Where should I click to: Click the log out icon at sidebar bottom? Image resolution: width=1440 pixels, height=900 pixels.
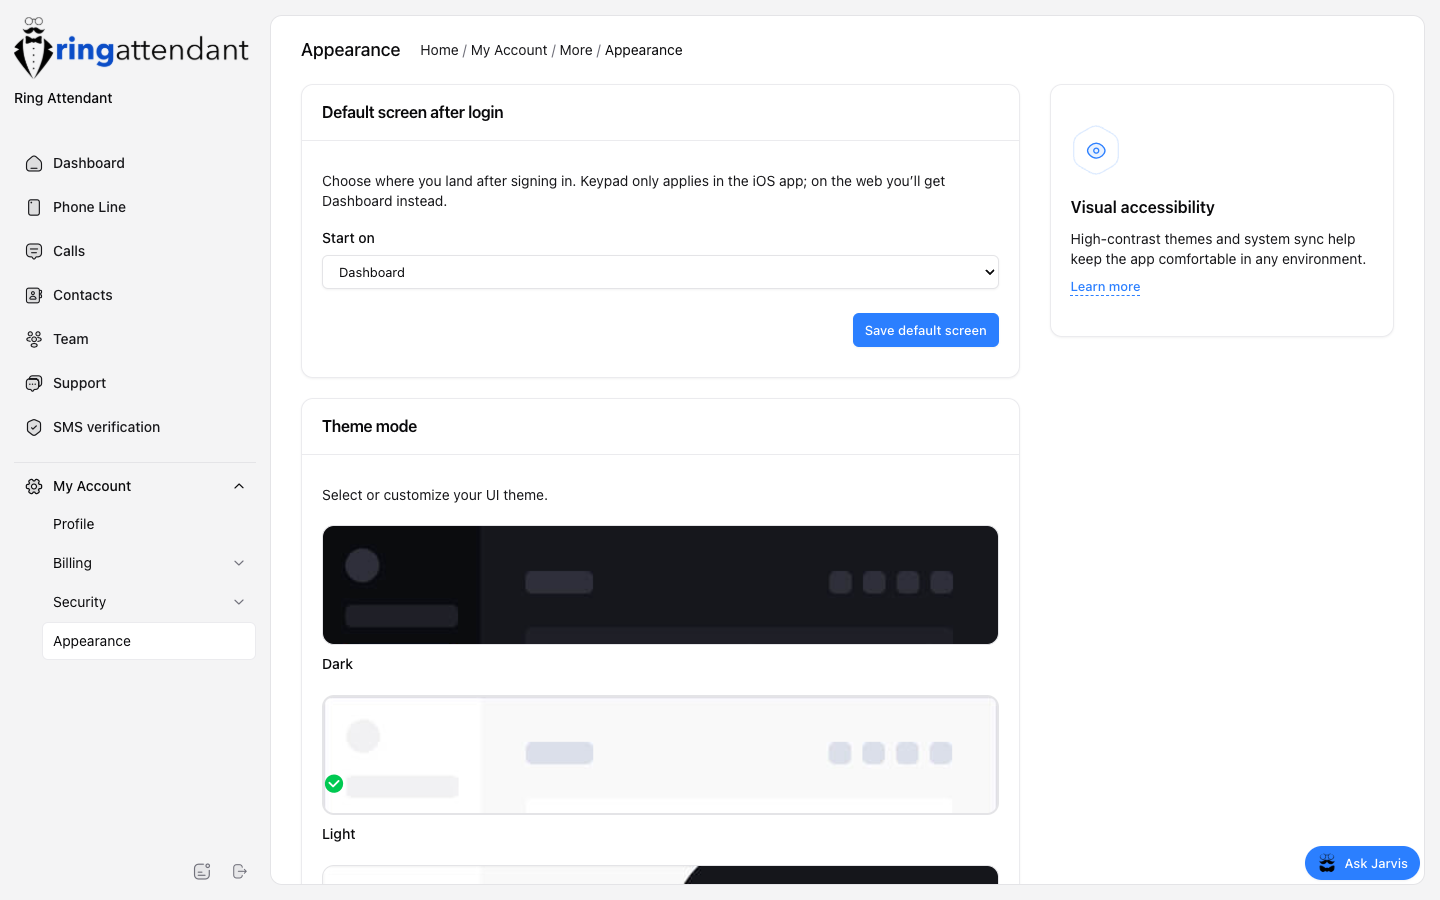tap(240, 871)
